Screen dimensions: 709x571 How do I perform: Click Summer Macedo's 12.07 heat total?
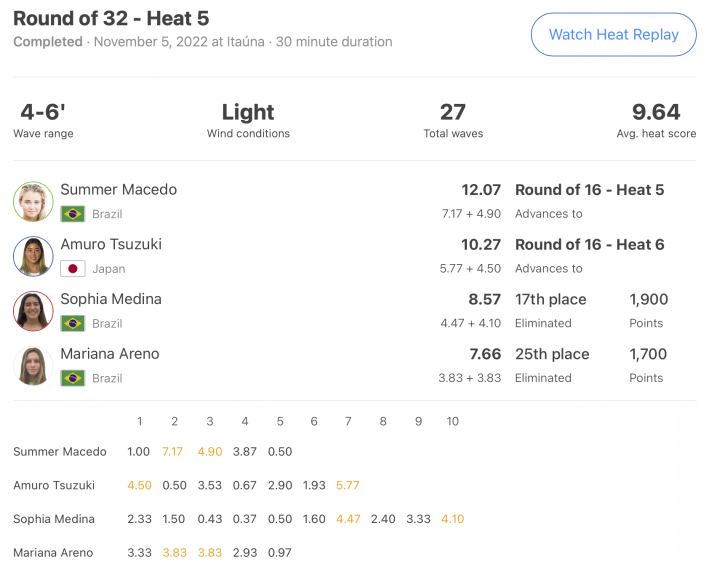click(x=481, y=190)
